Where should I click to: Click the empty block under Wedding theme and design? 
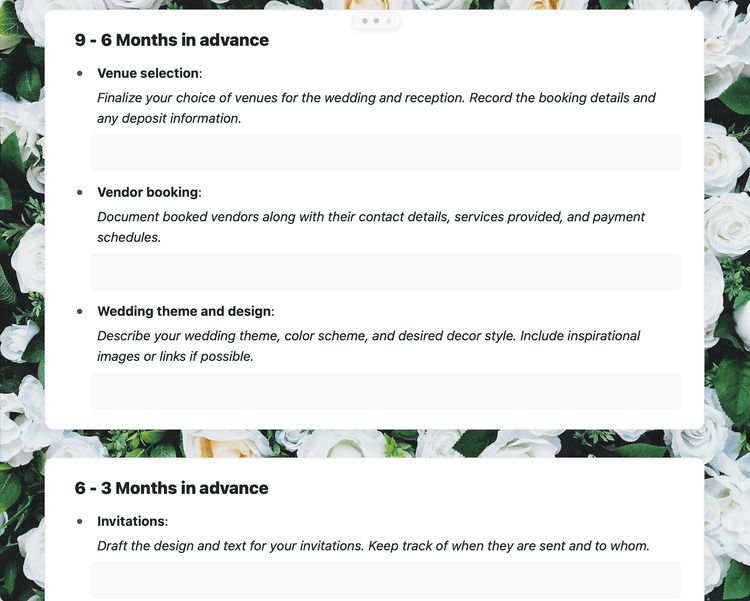point(386,391)
